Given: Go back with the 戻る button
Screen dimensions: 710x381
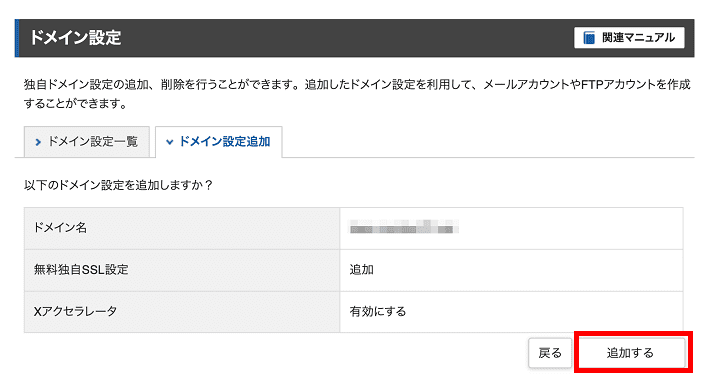Looking at the screenshot, I should click(550, 353).
